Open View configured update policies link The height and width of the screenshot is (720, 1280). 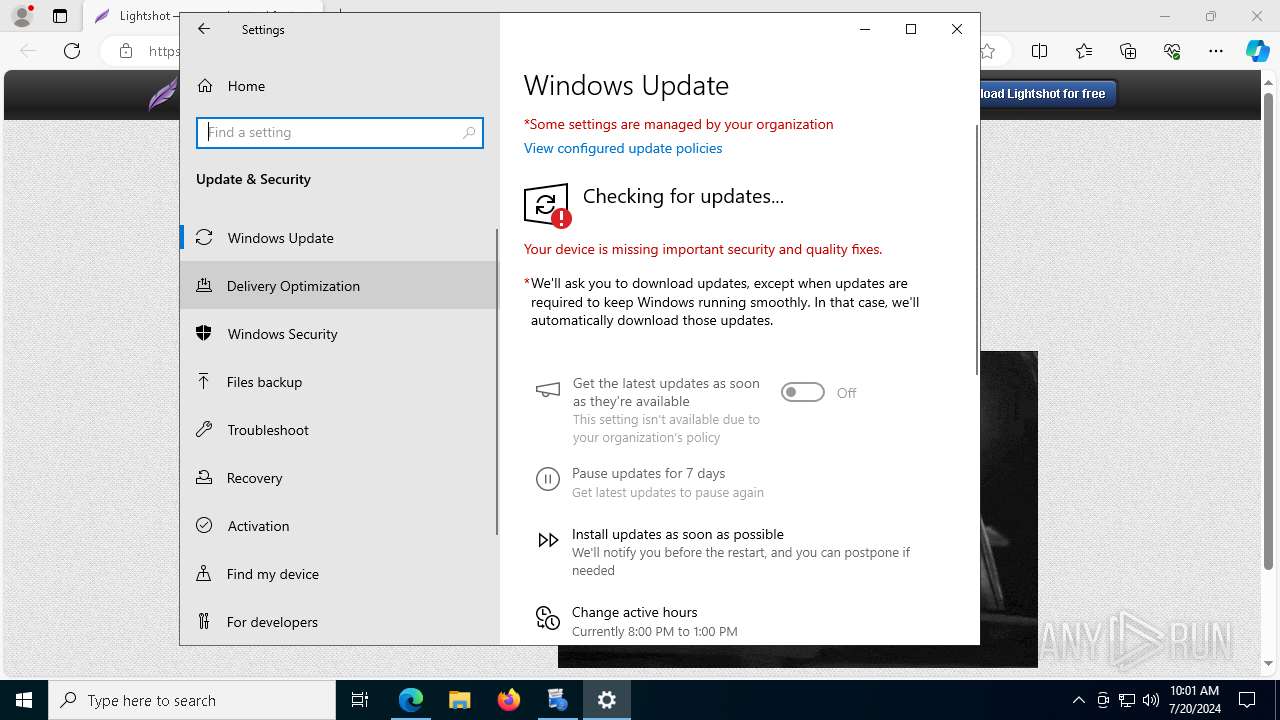(x=623, y=148)
